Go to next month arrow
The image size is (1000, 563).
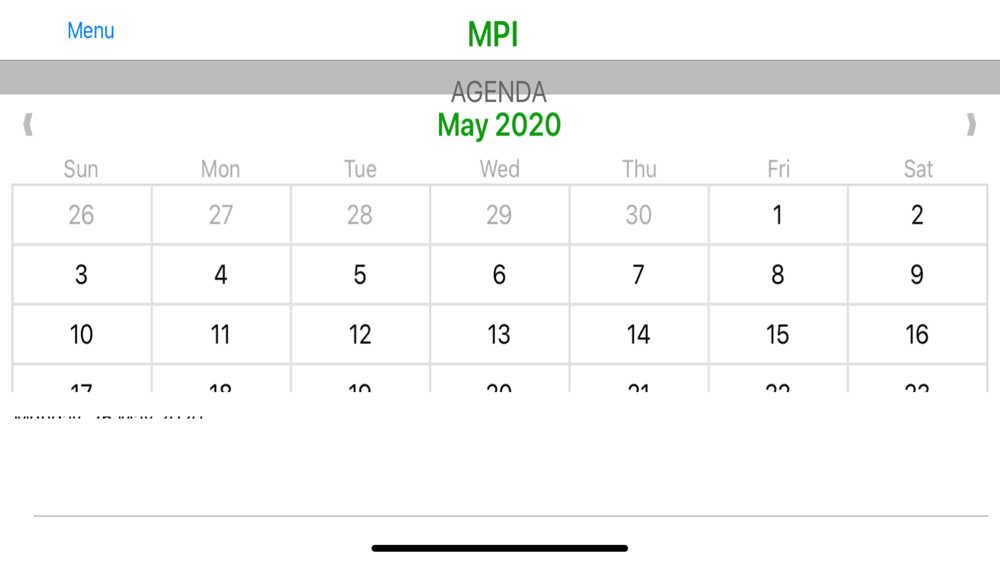click(x=971, y=124)
